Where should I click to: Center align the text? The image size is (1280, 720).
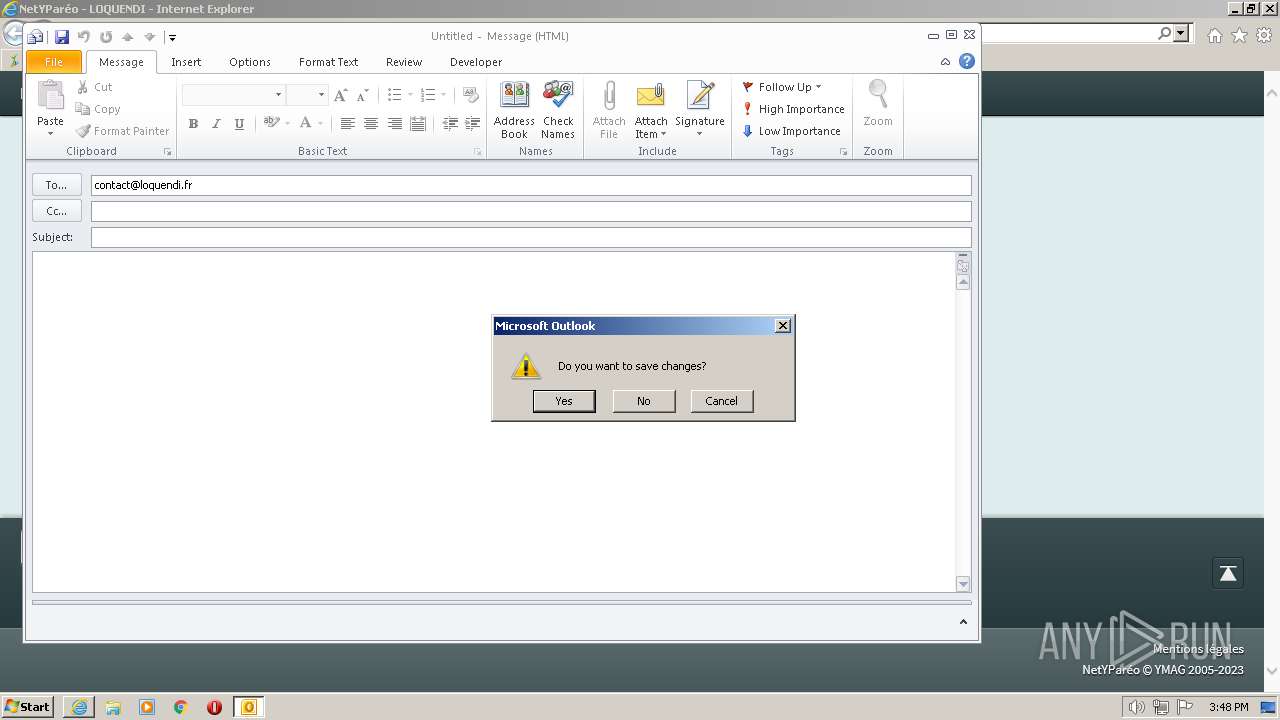371,124
